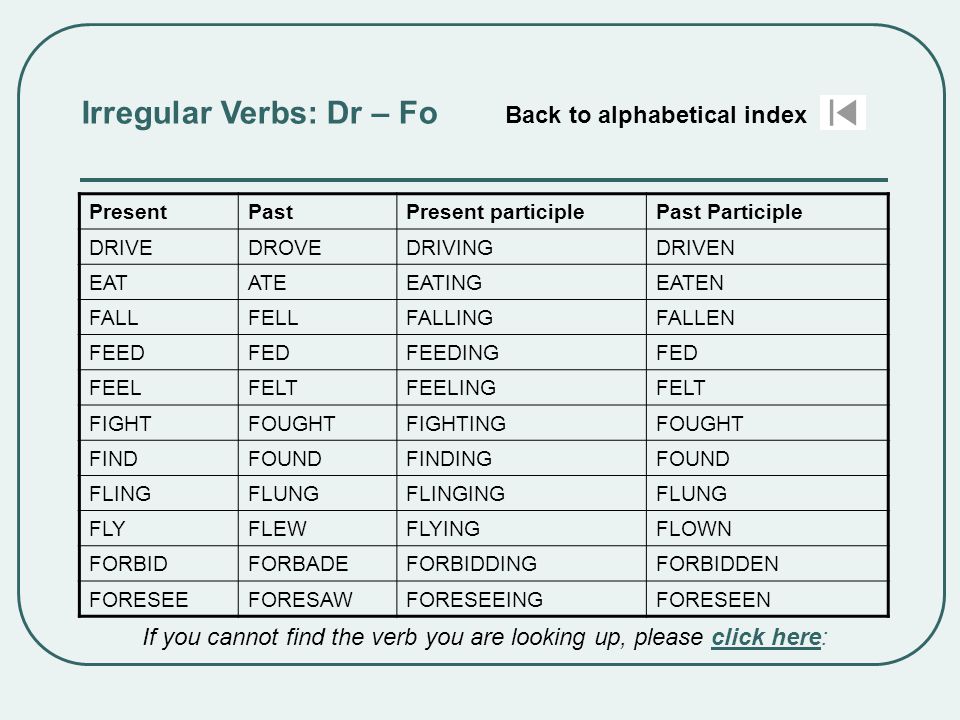The height and width of the screenshot is (720, 960).
Task: Click the 'Irregular Verbs: Dr – Fo' title
Action: (260, 113)
